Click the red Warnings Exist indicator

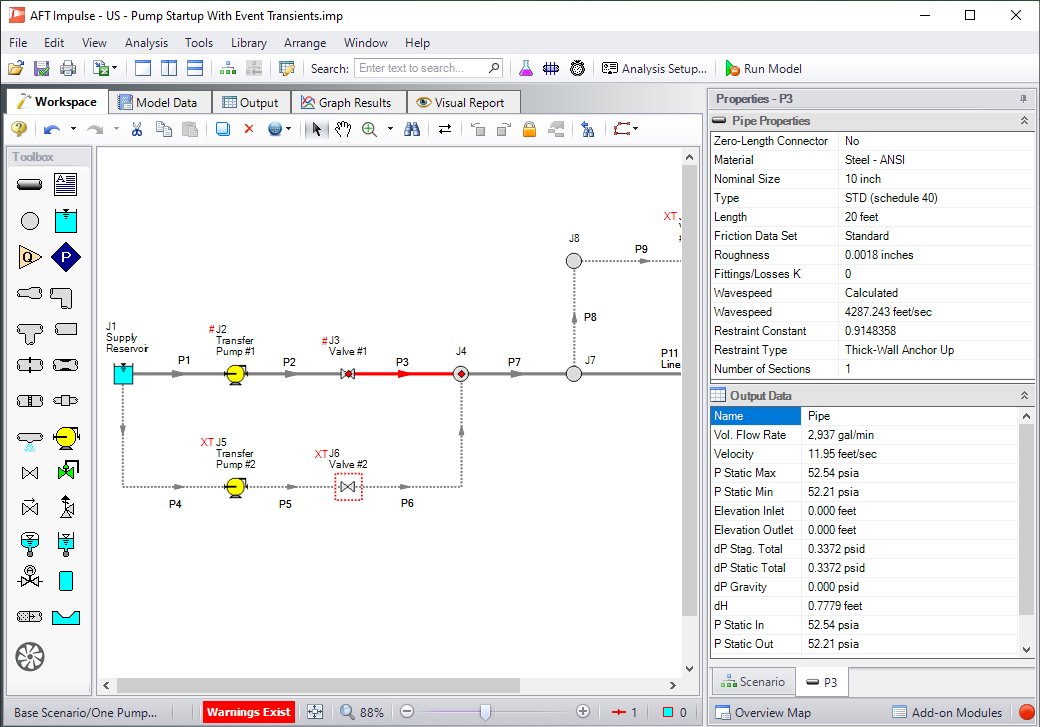coord(249,712)
